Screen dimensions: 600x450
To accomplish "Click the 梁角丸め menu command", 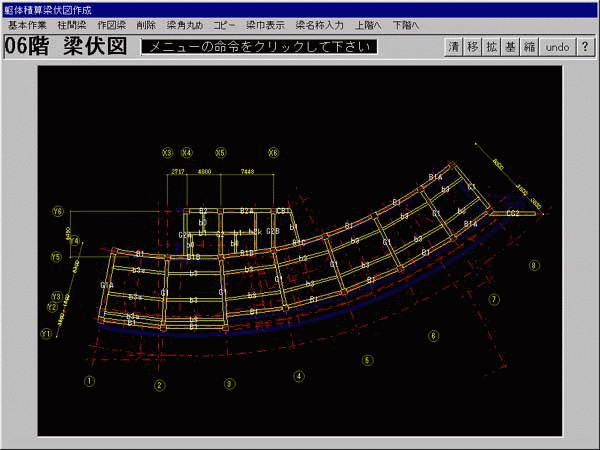I will [x=187, y=24].
